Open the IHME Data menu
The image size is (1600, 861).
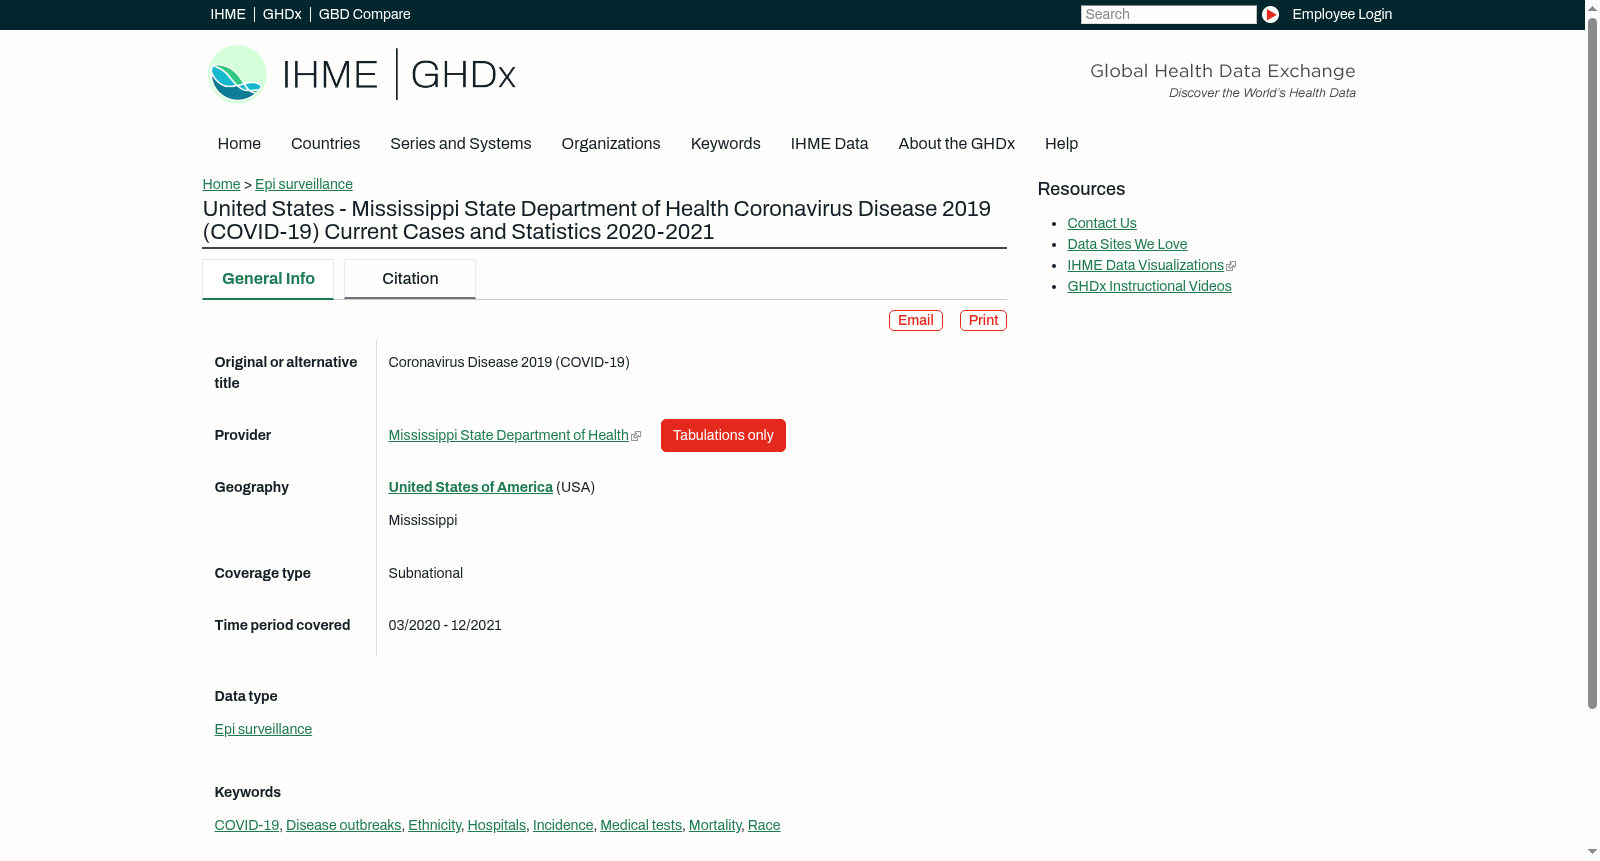coord(829,143)
